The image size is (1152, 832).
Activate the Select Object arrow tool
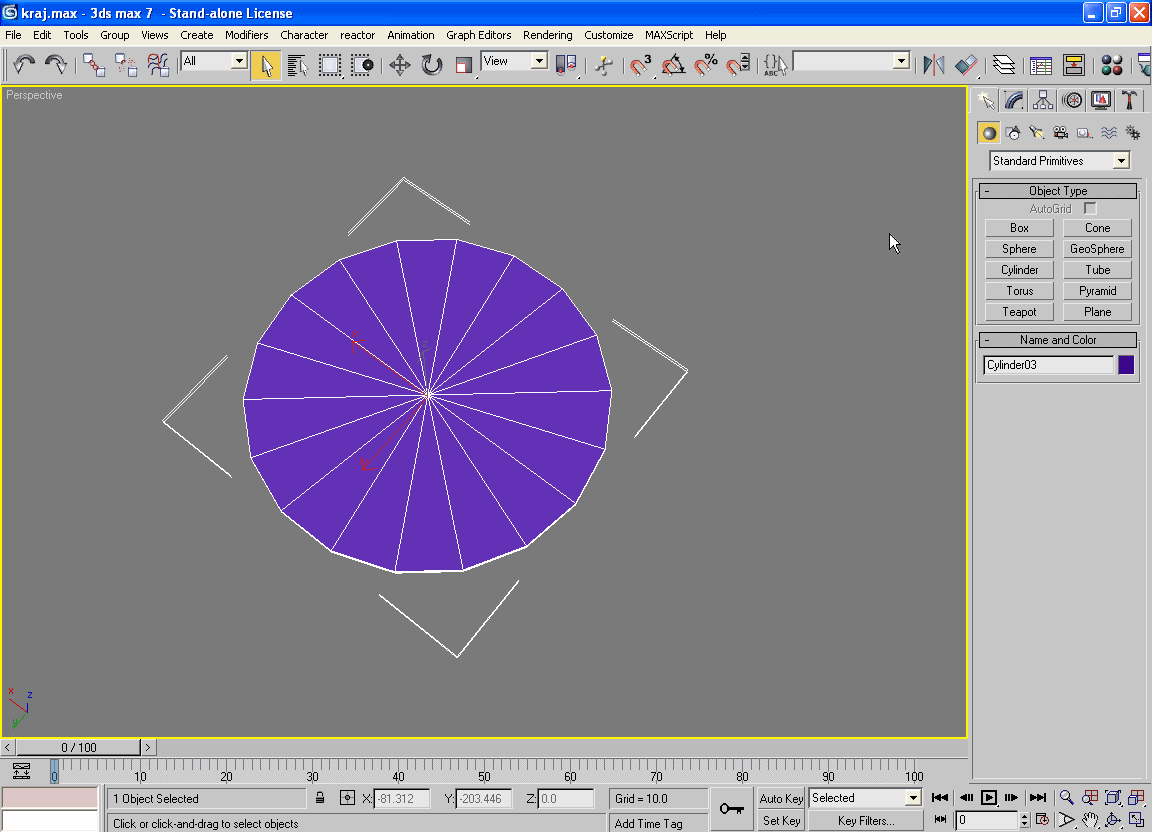coord(266,65)
